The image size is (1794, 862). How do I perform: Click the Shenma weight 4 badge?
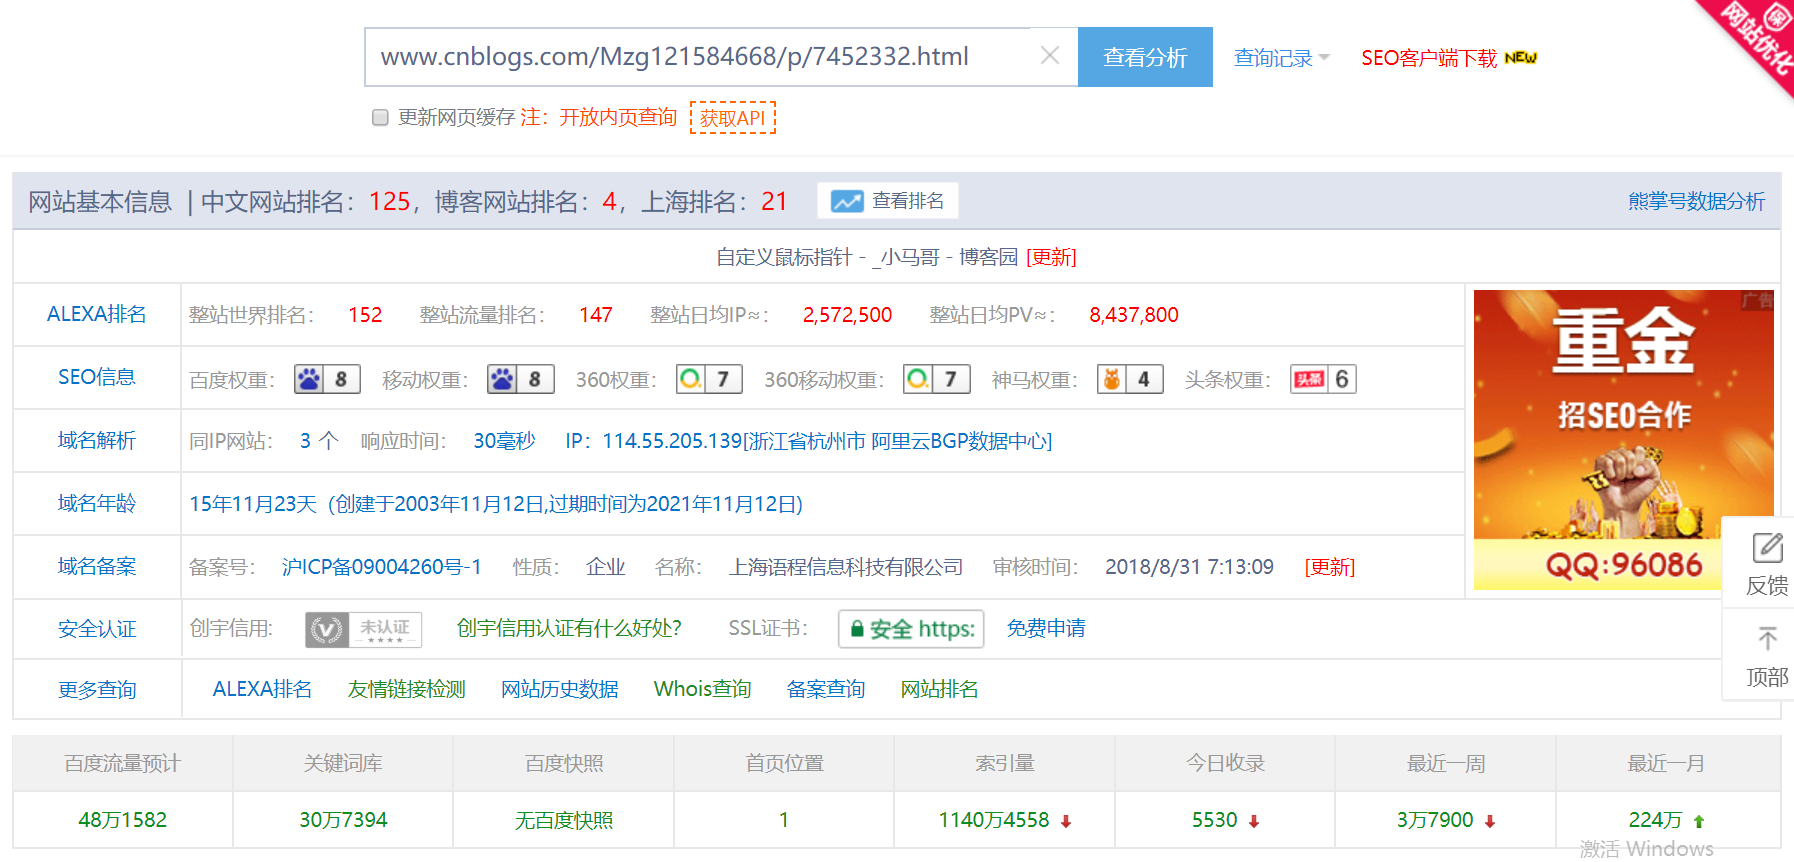point(1130,379)
